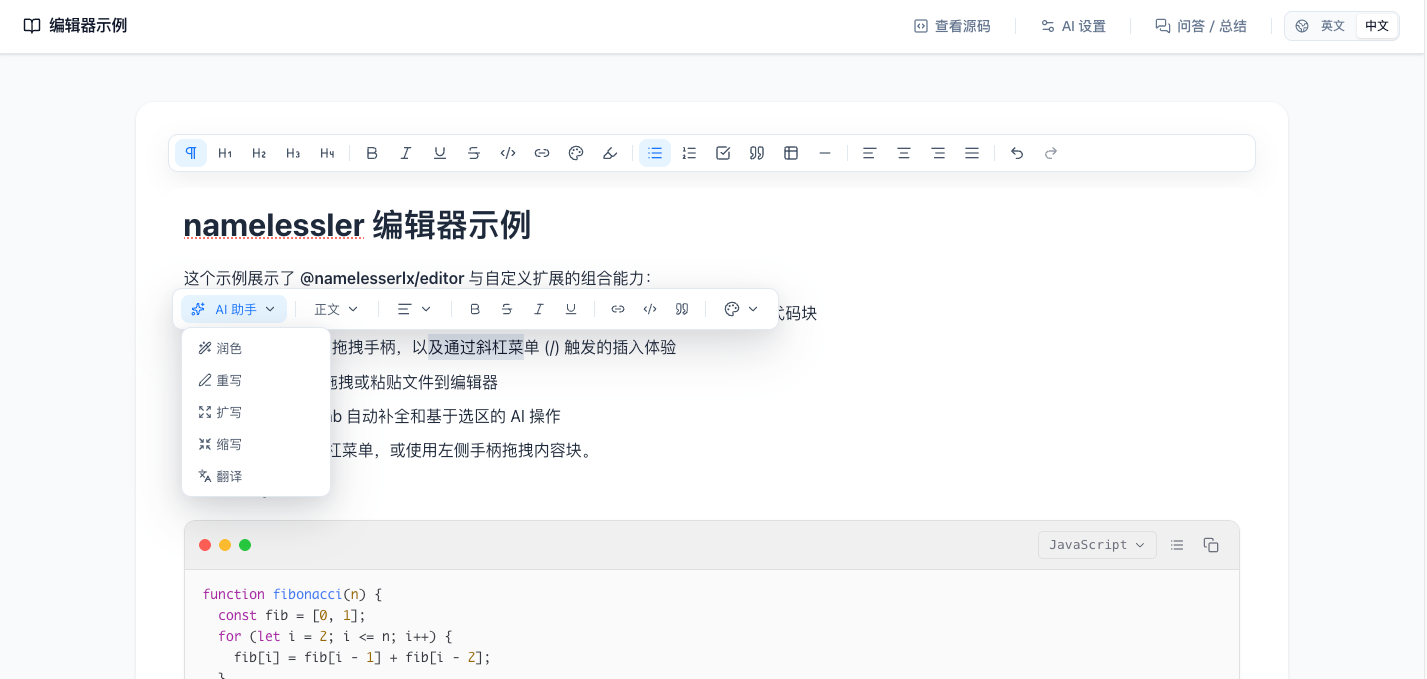Click the '@namelesserlx/editor' bold text
Image resolution: width=1427 pixels, height=679 pixels.
(382, 278)
